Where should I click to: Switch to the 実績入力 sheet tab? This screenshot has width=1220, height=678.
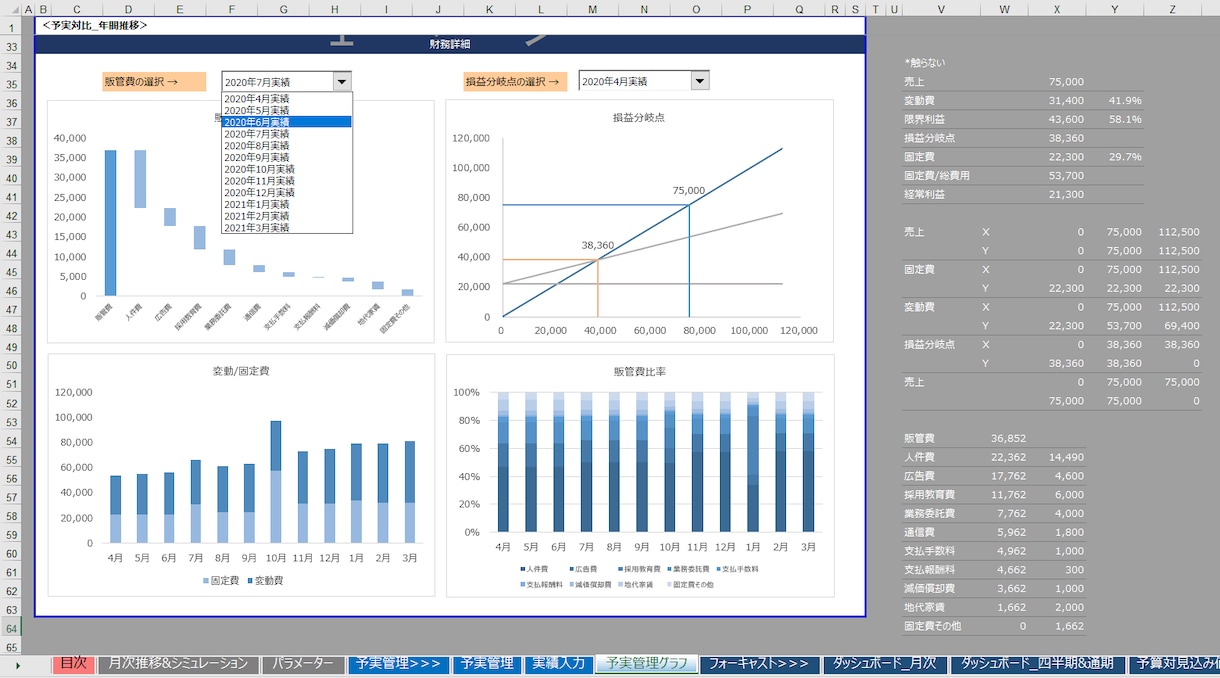[x=558, y=664]
